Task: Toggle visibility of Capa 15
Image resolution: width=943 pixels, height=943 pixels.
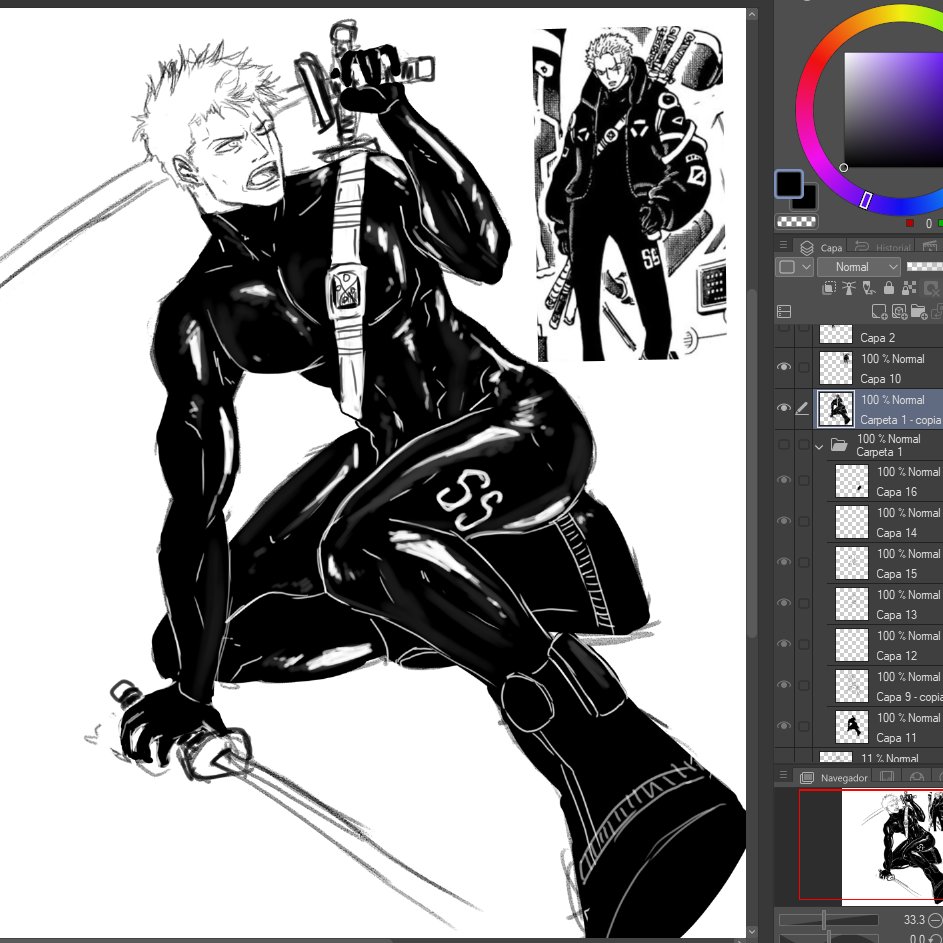Action: click(x=784, y=562)
